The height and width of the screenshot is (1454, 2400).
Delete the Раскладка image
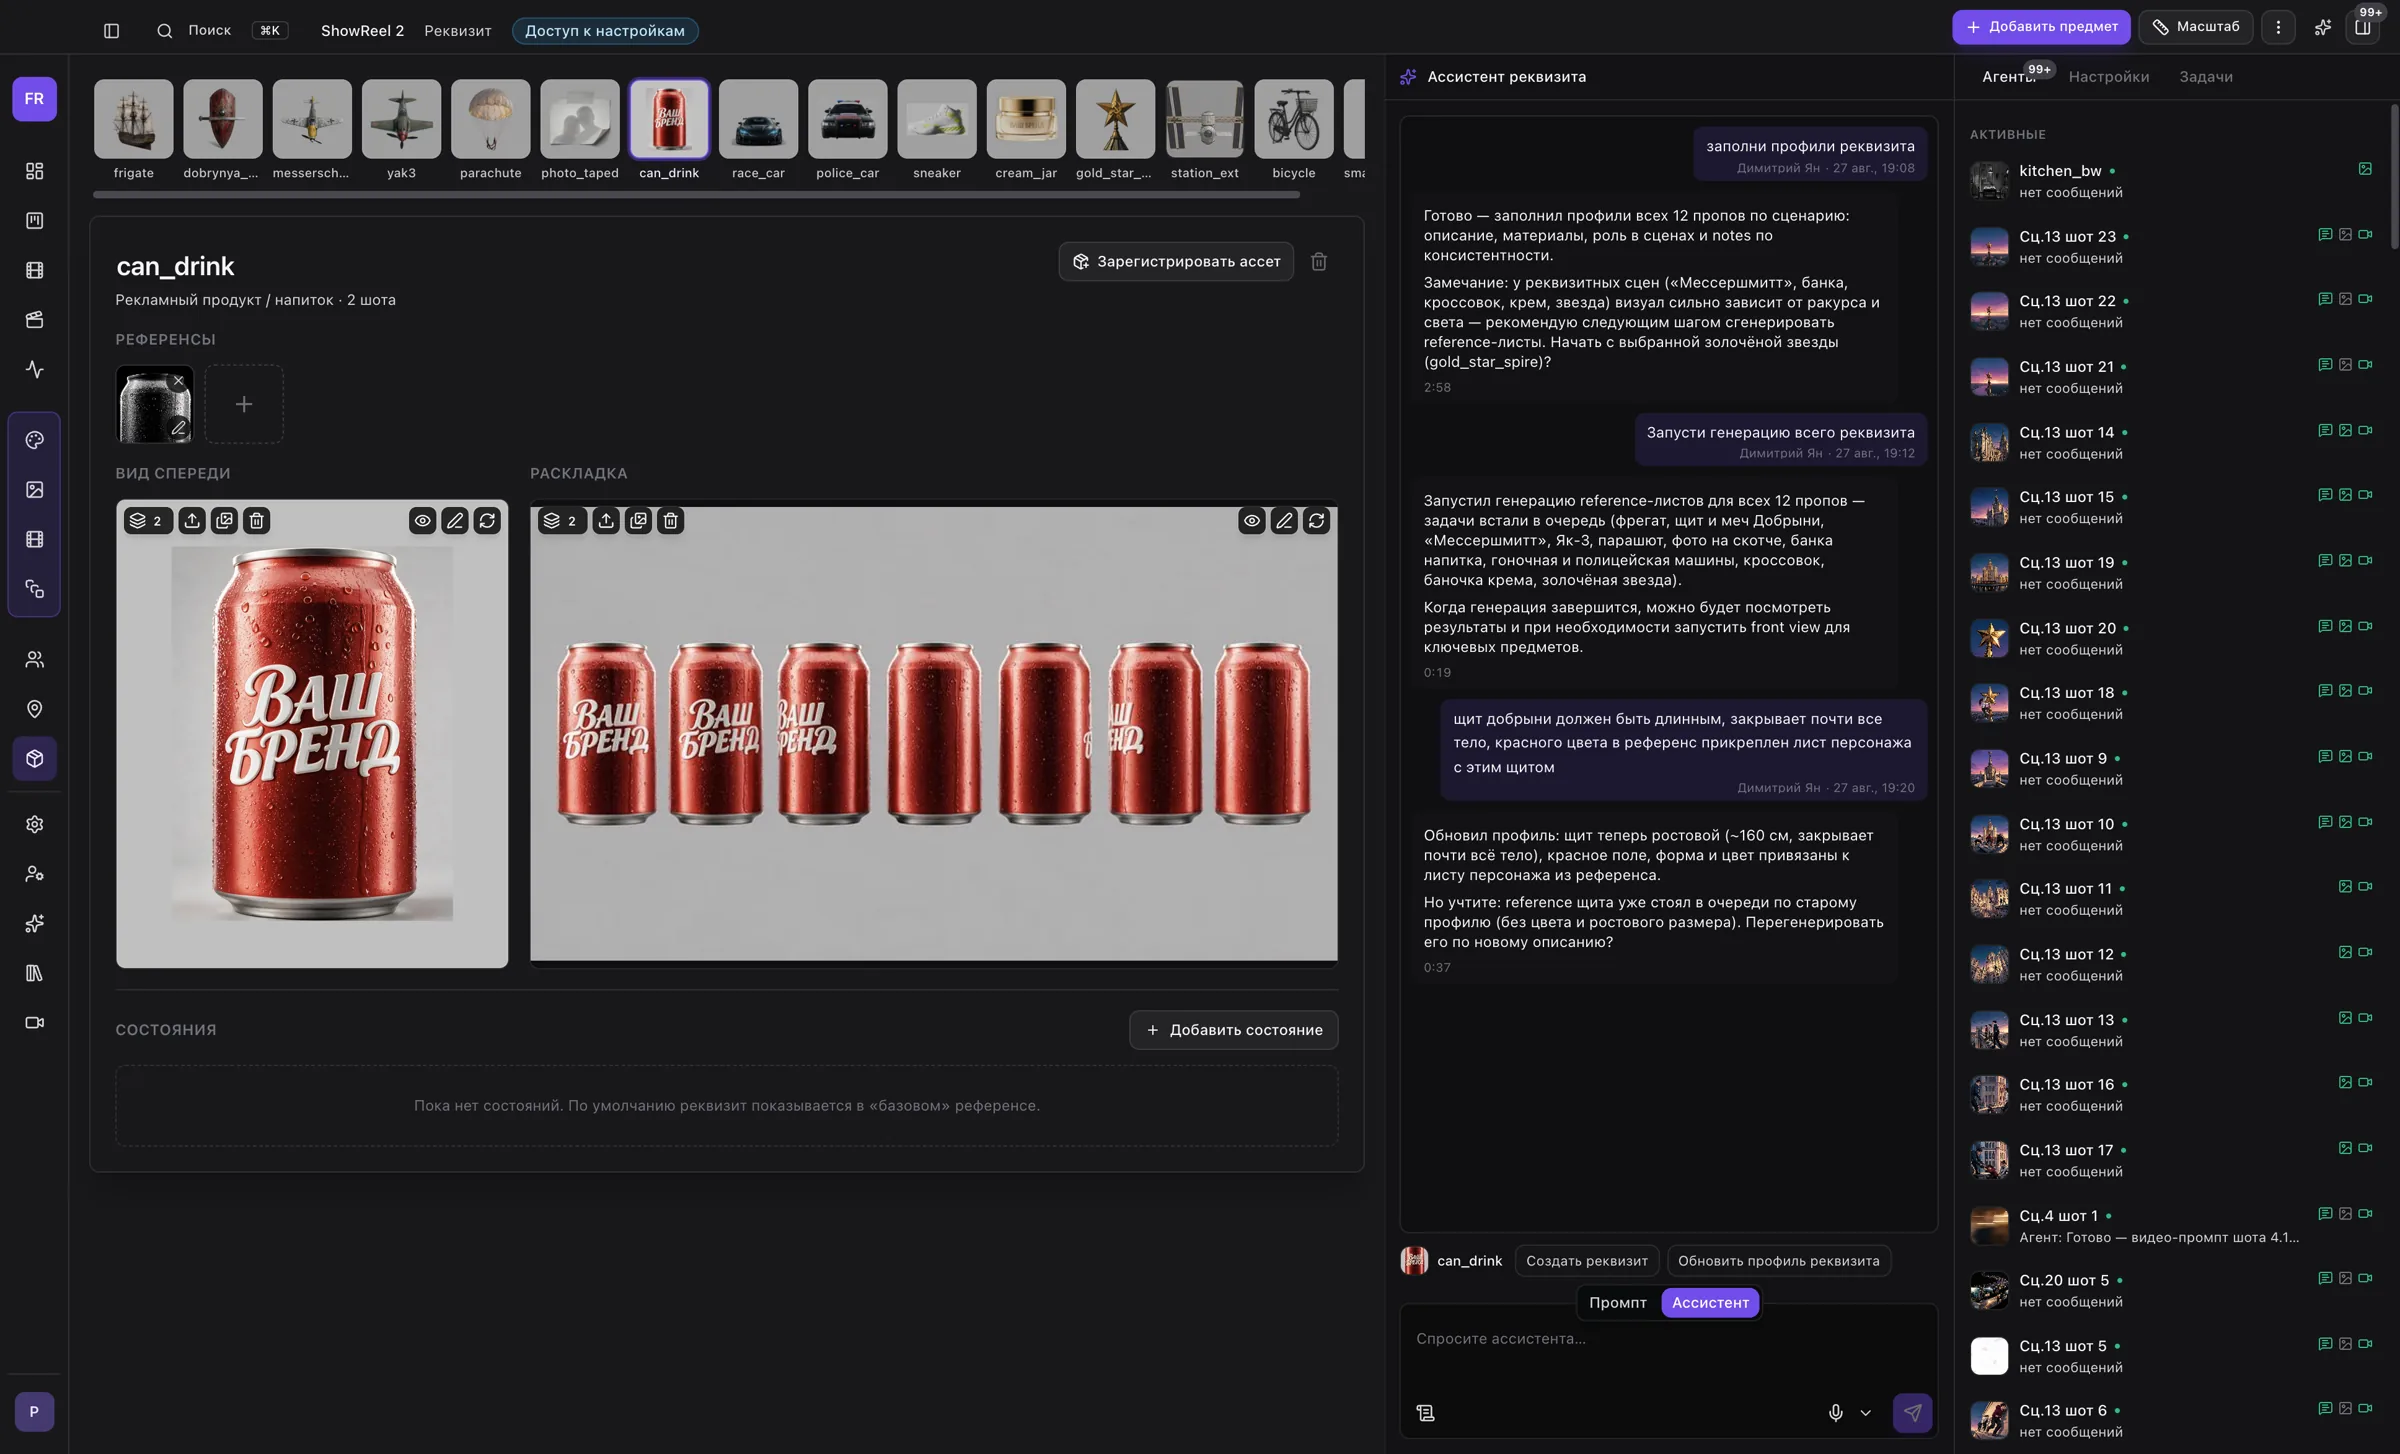click(x=671, y=521)
